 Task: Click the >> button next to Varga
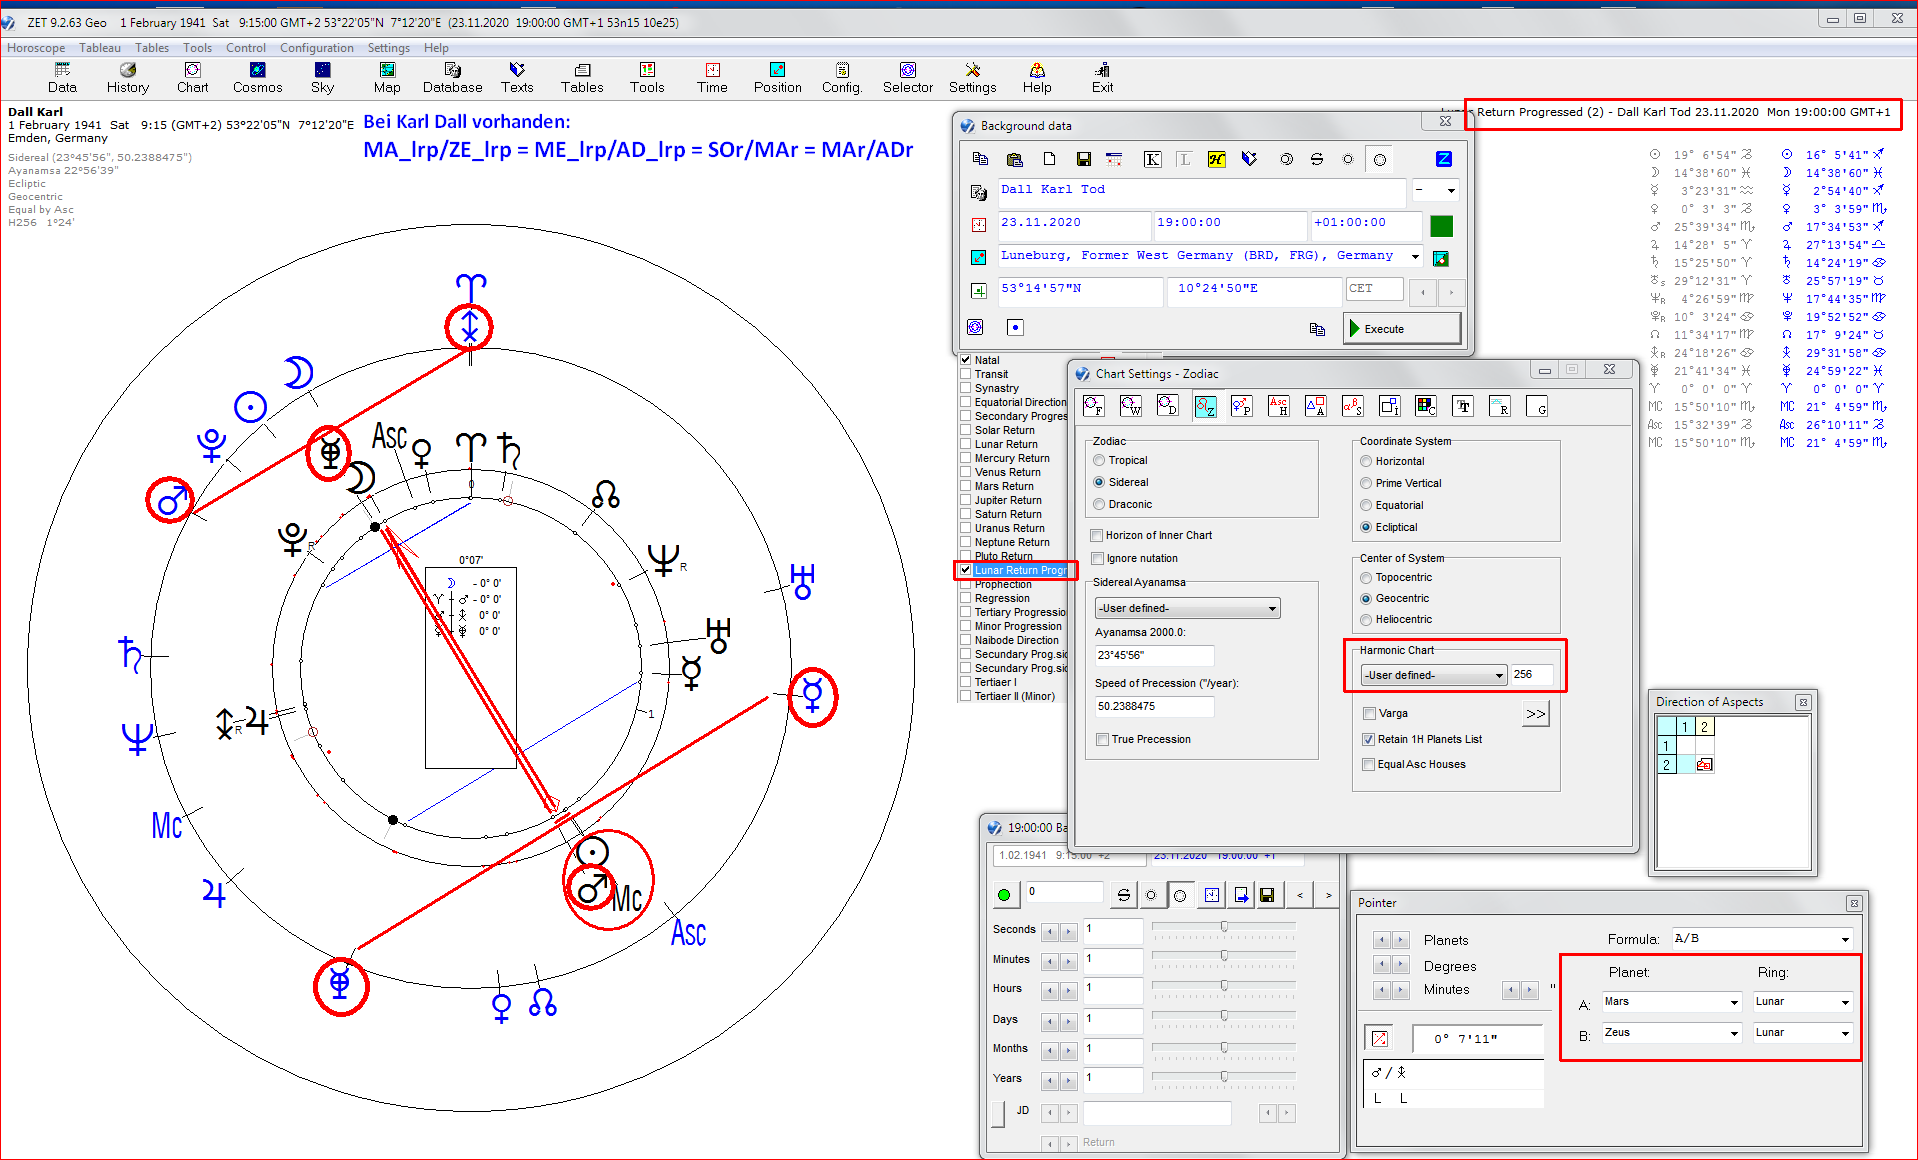click(x=1536, y=714)
